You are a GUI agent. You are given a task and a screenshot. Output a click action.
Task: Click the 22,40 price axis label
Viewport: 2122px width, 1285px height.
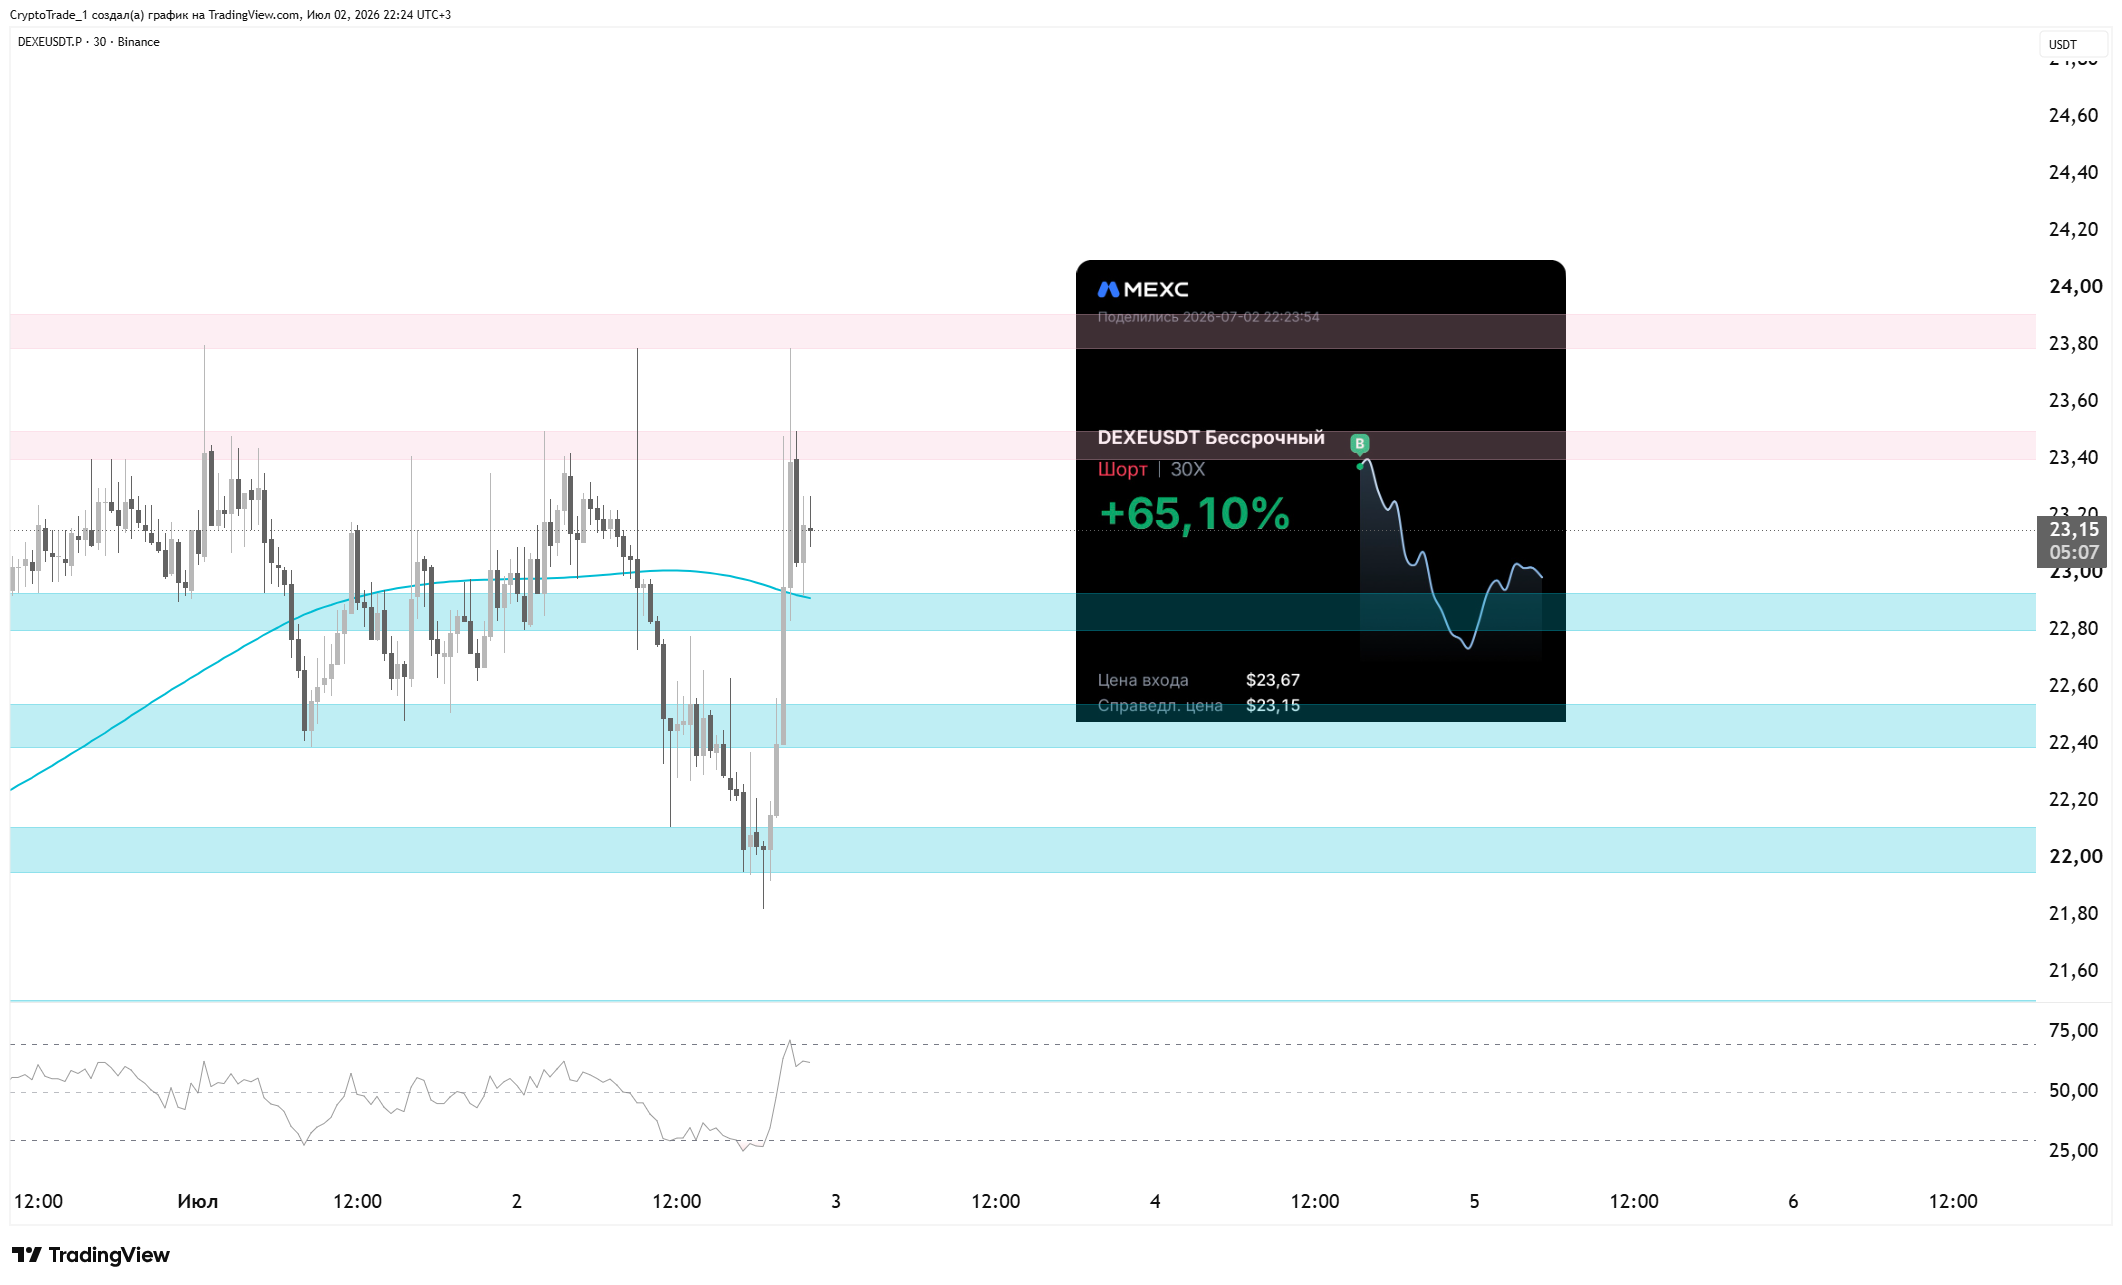click(x=2073, y=742)
